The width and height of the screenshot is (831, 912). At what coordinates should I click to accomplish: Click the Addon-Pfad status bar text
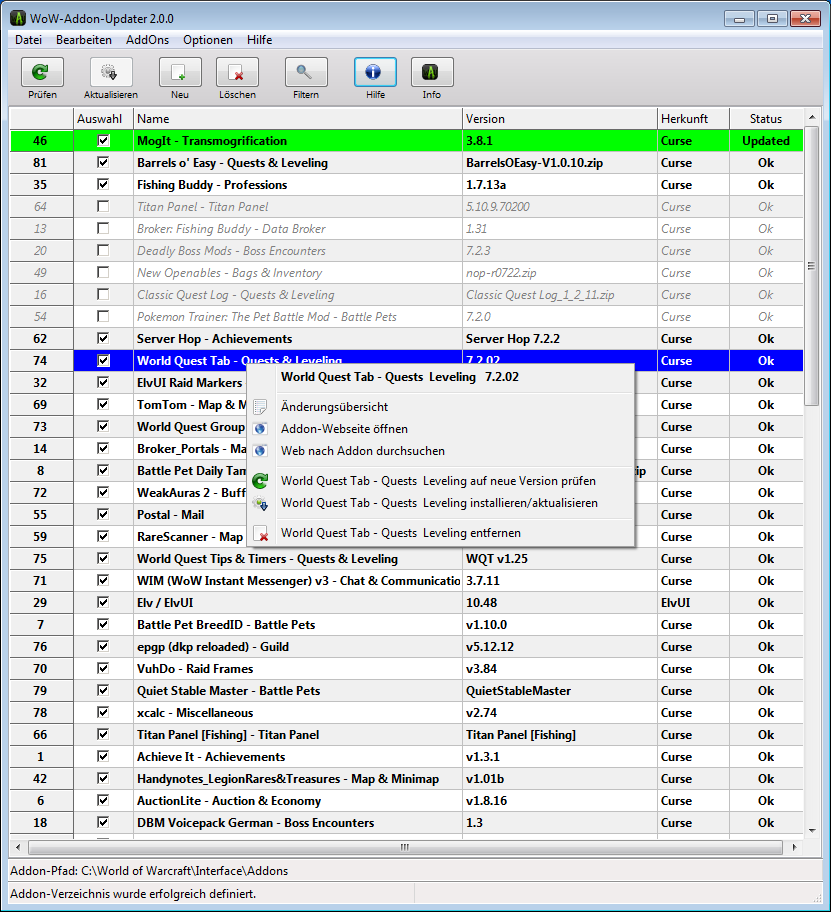tap(149, 871)
